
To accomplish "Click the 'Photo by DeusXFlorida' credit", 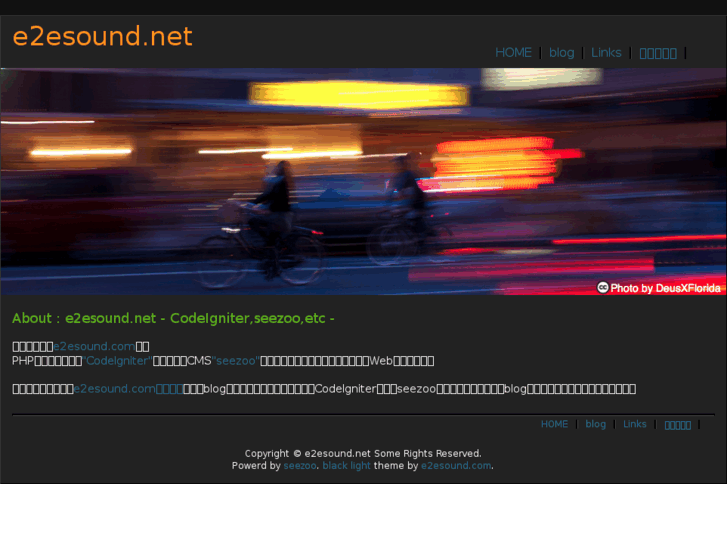I will coord(665,289).
